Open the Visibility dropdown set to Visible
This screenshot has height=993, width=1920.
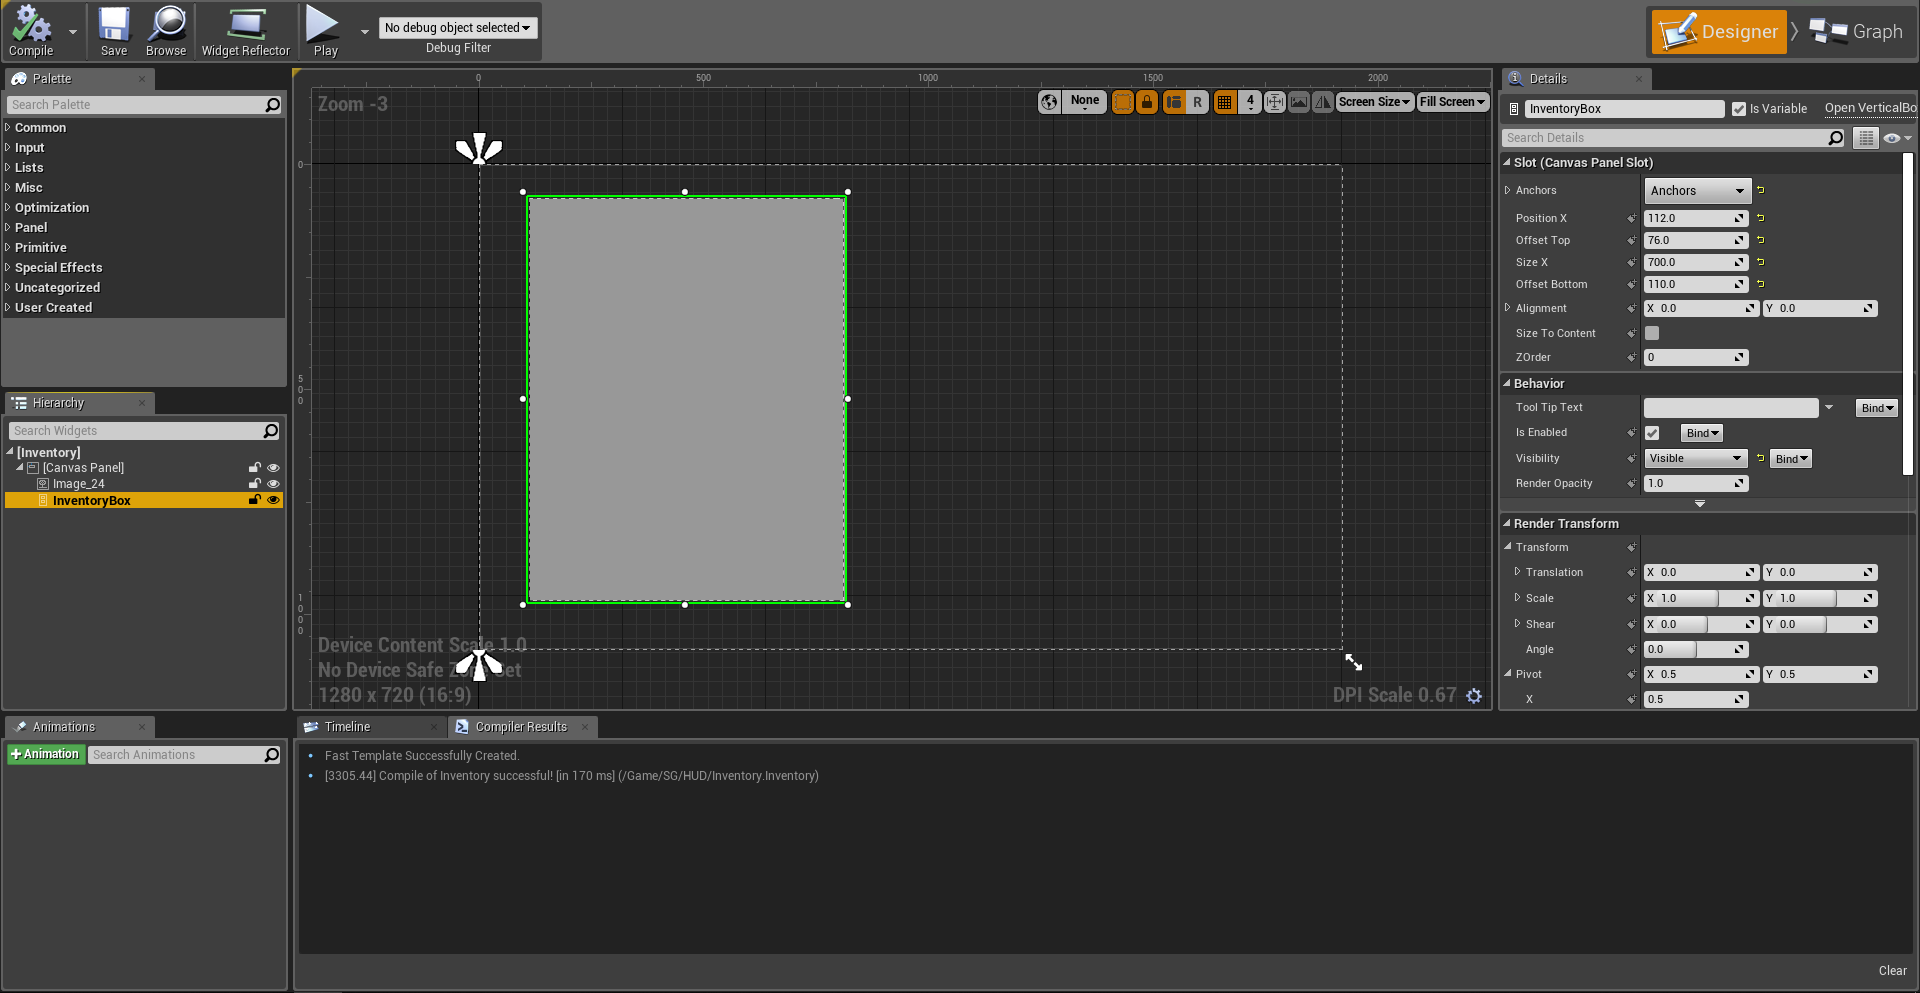point(1695,459)
